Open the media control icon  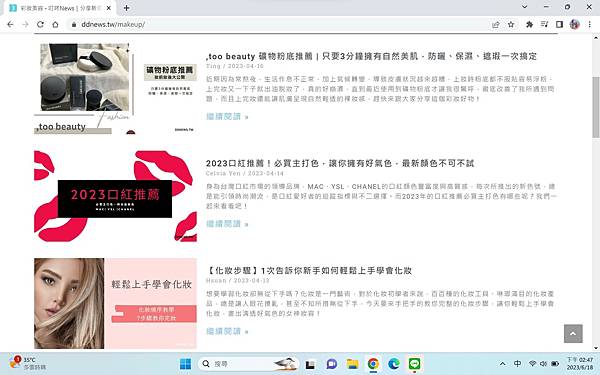click(545, 24)
